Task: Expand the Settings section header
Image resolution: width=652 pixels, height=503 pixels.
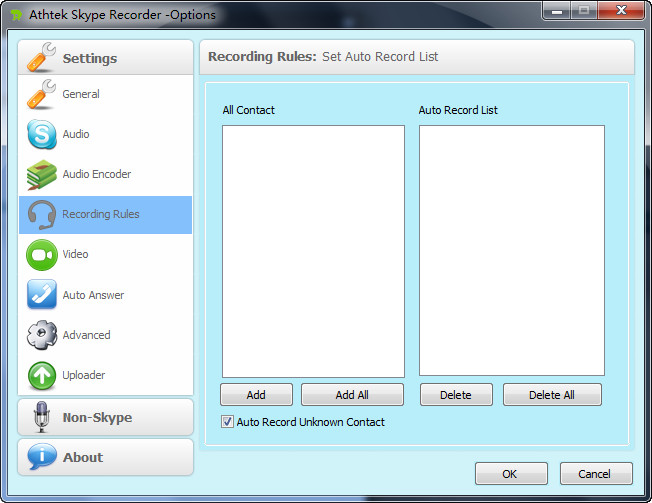Action: [106, 57]
